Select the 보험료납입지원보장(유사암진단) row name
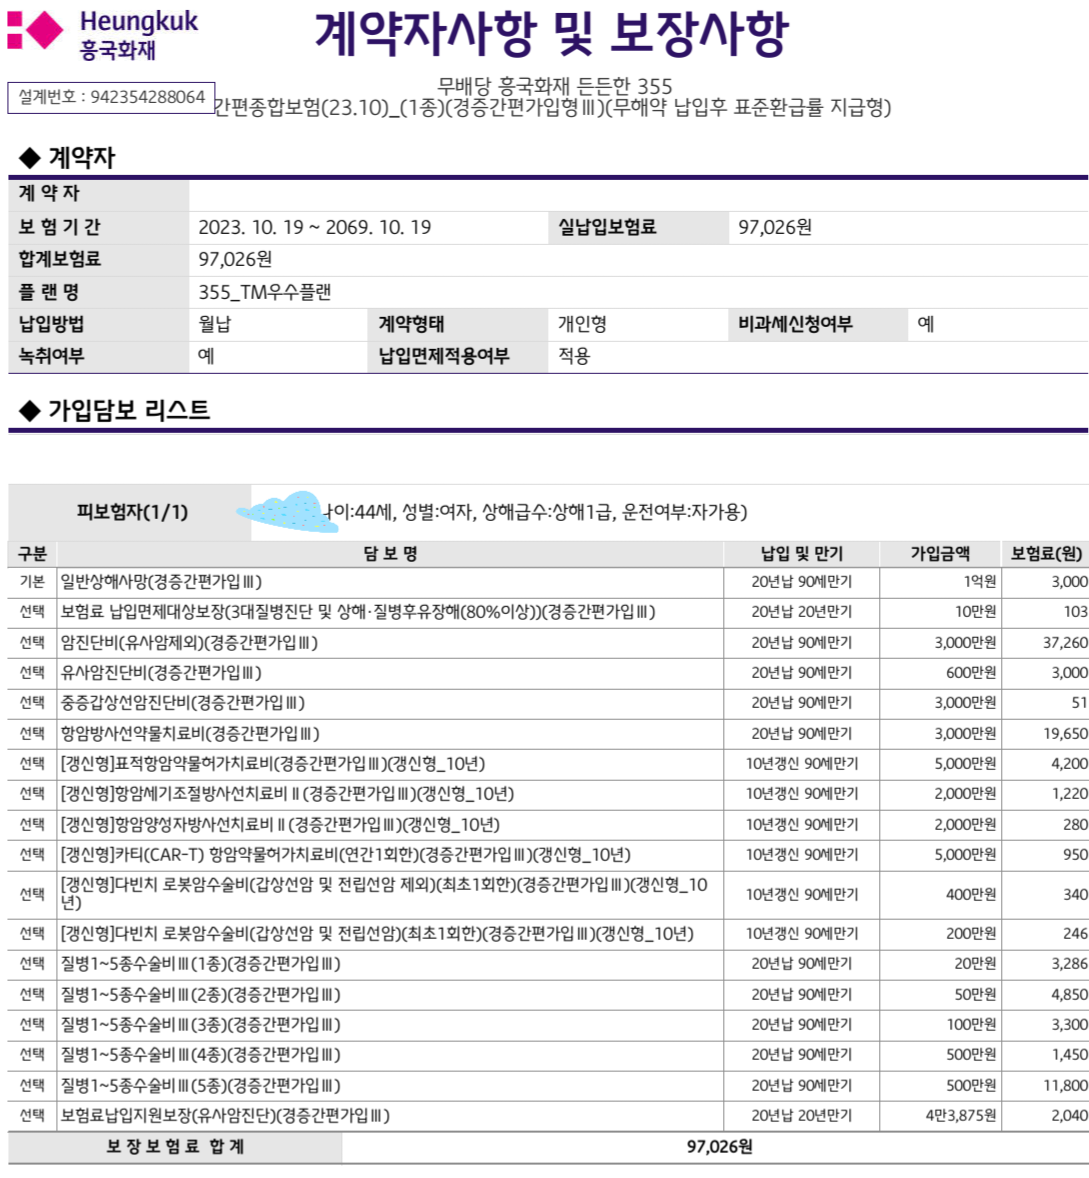 click(x=225, y=1116)
